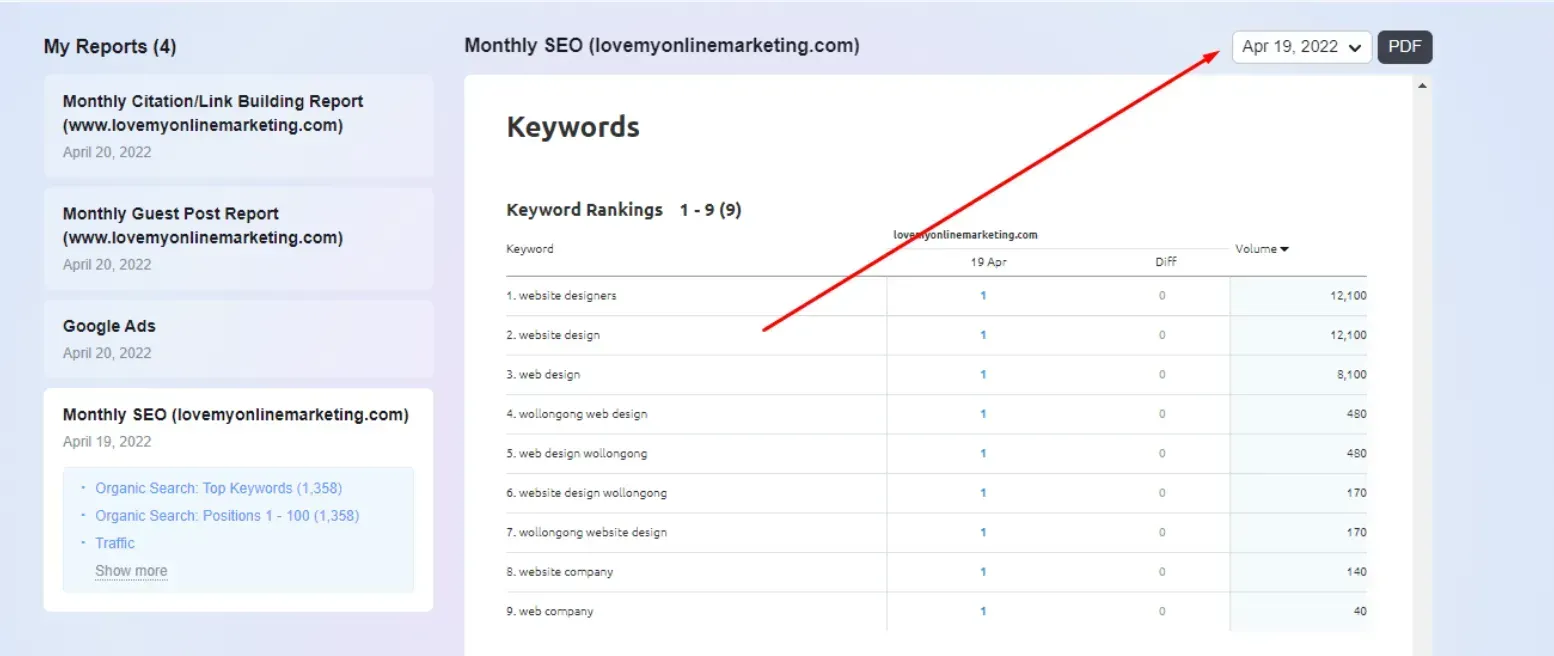
Task: Click keyword '2. website design'
Action: (x=553, y=335)
